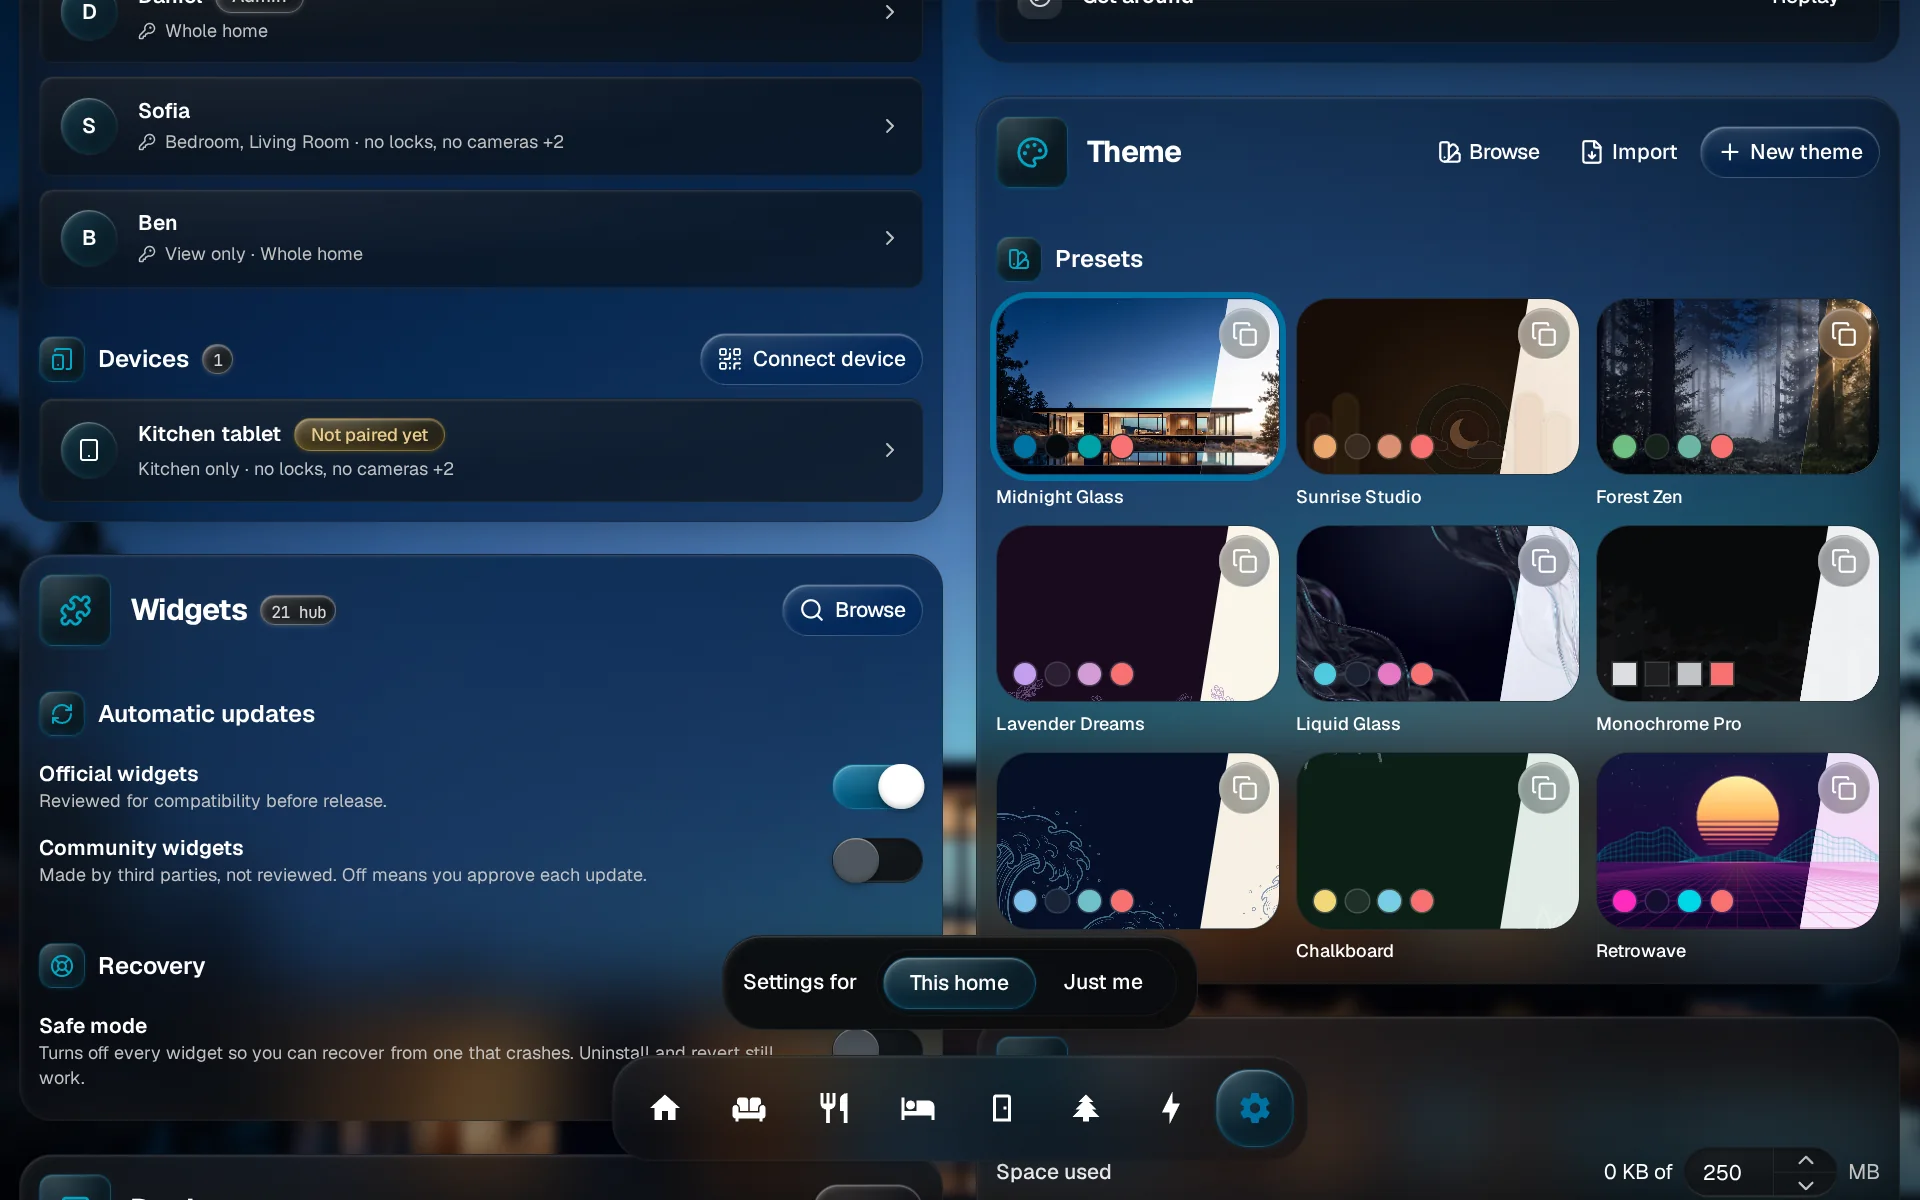Browse themes from the Theme header
Image resolution: width=1920 pixels, height=1200 pixels.
pyautogui.click(x=1489, y=152)
